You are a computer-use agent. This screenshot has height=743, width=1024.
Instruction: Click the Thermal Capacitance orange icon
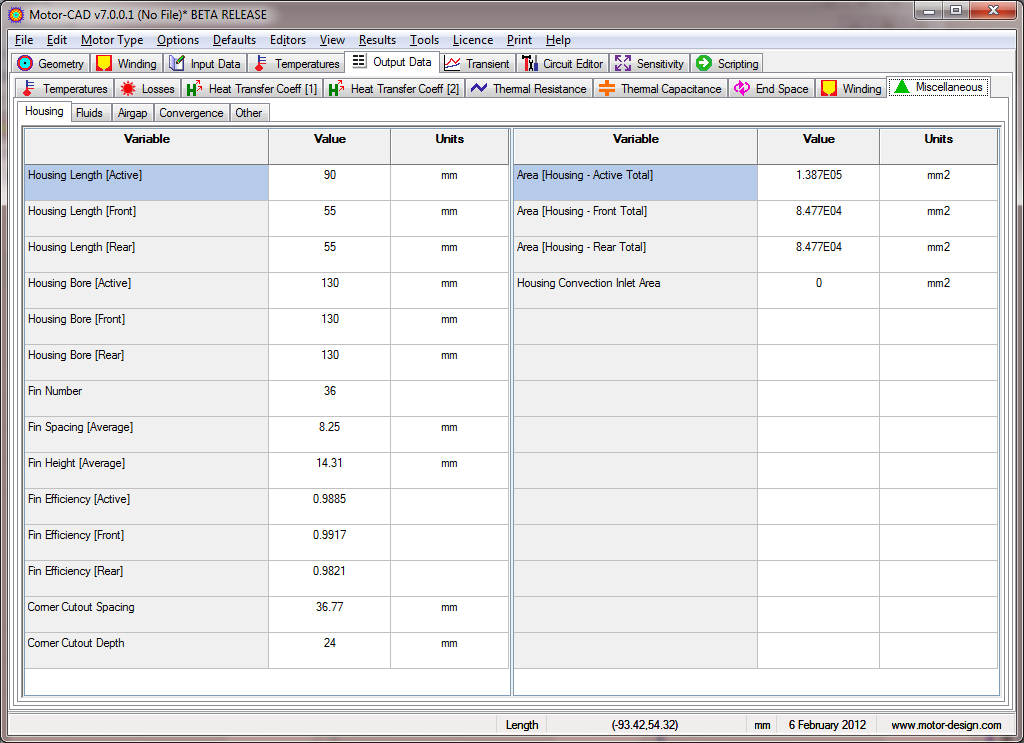(x=607, y=88)
